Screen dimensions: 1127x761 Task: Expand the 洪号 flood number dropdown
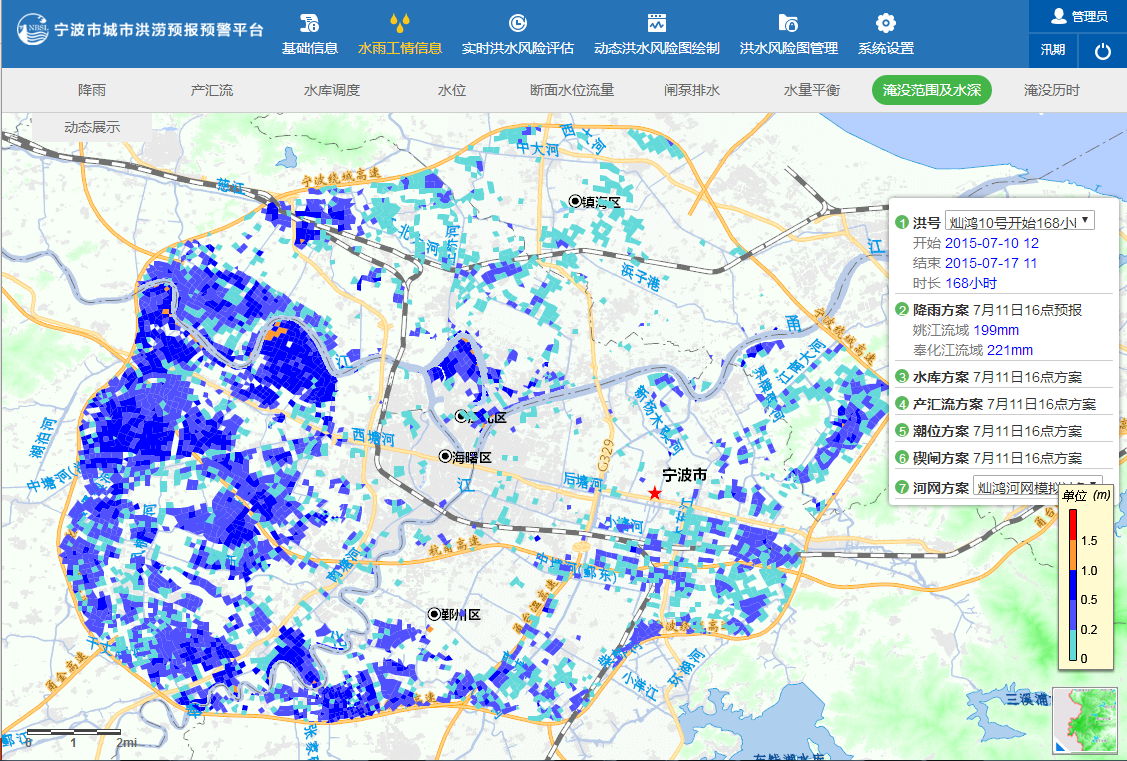(1020, 221)
